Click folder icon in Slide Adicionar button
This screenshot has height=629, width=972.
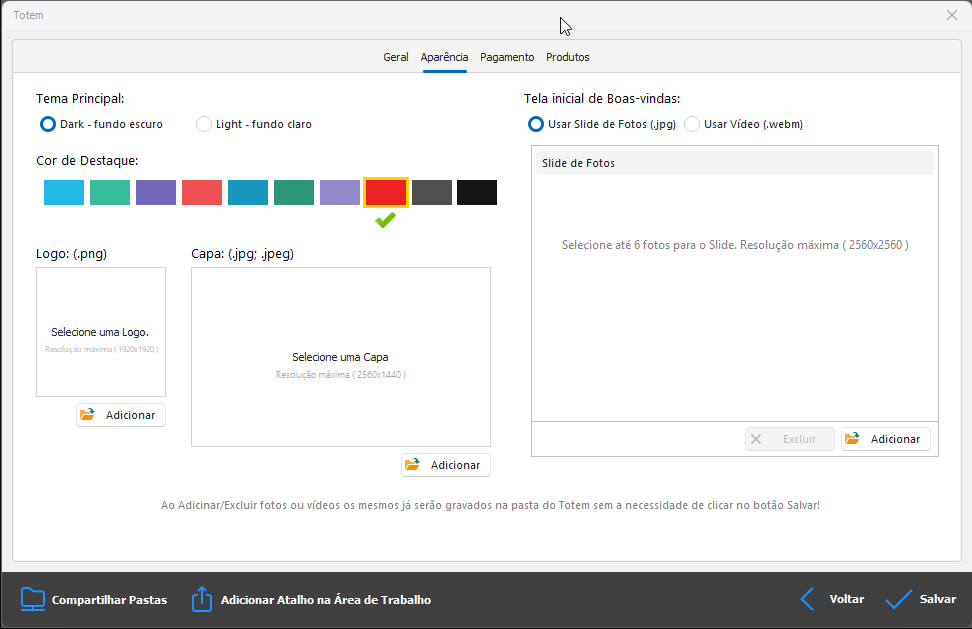pos(853,439)
